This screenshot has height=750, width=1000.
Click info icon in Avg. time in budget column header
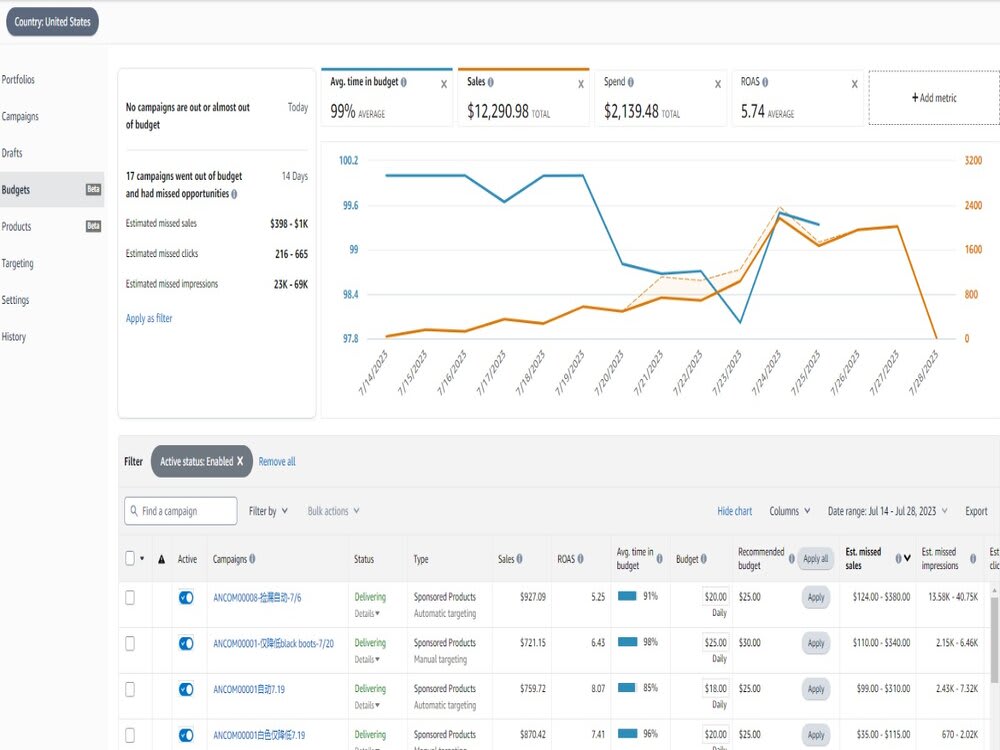click(x=659, y=559)
